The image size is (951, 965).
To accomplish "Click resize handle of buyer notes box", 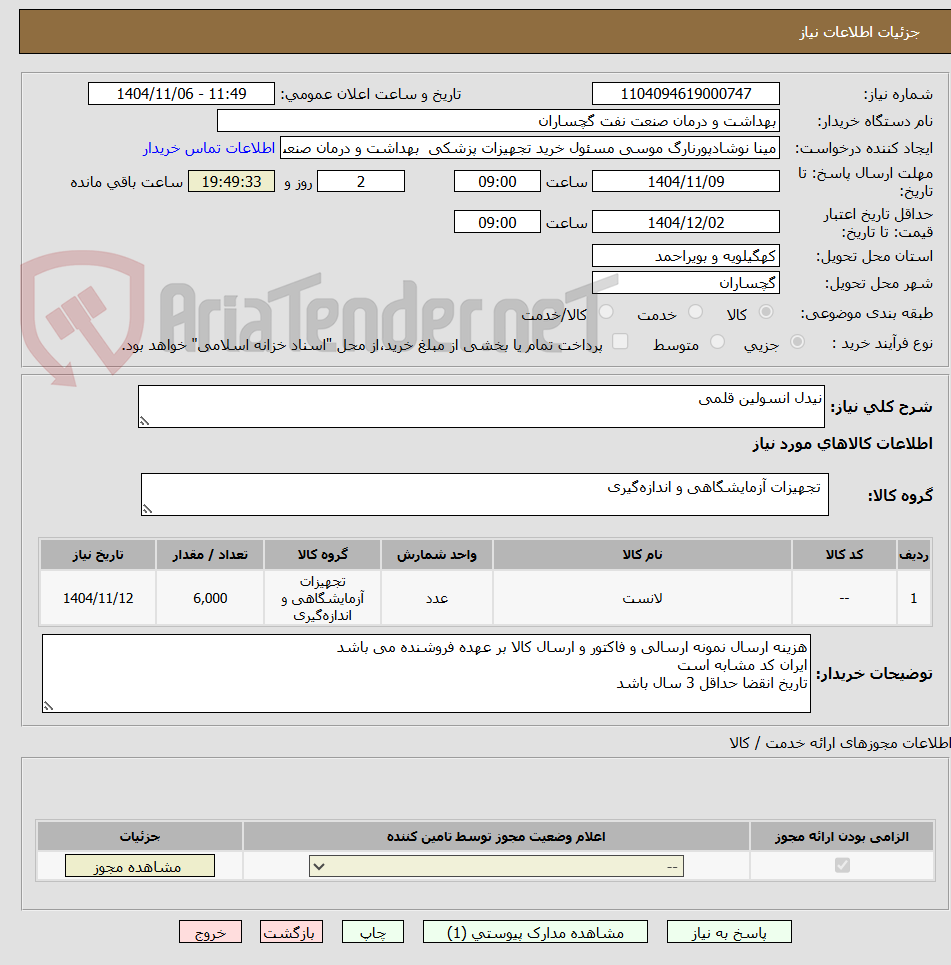I will (48, 707).
